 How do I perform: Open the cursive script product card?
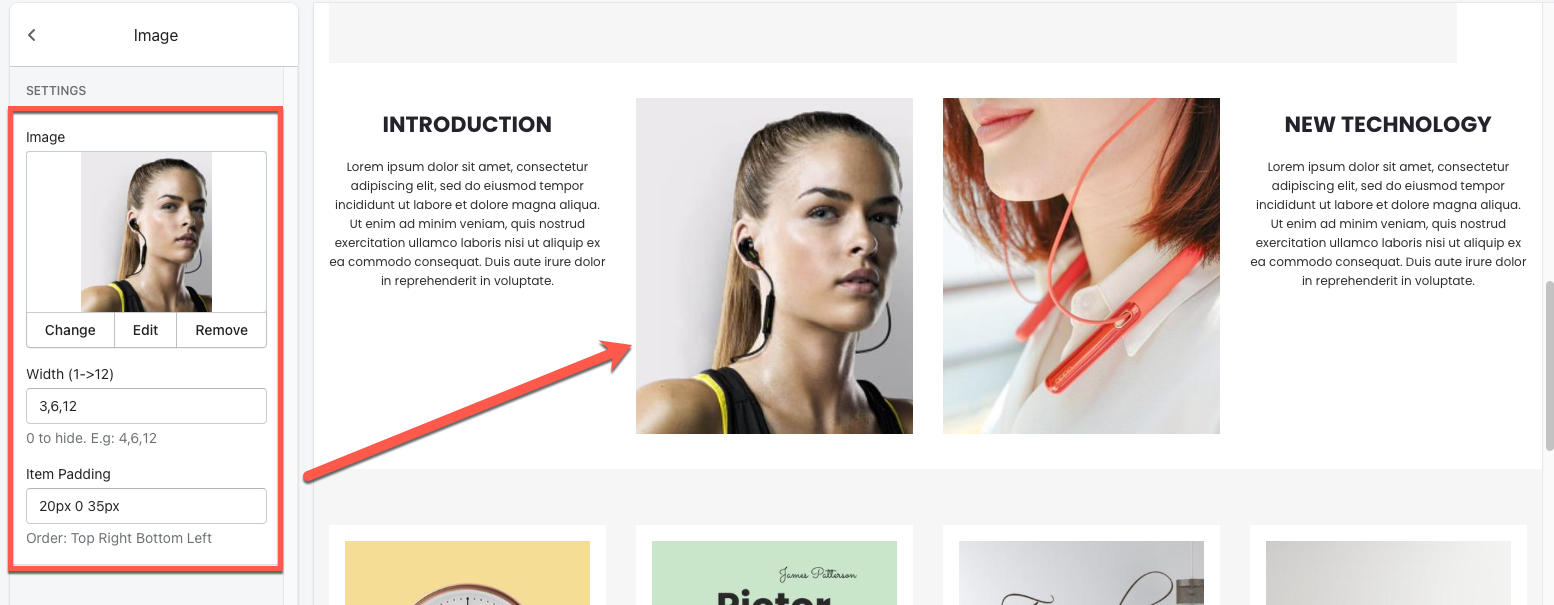[x=1081, y=565]
